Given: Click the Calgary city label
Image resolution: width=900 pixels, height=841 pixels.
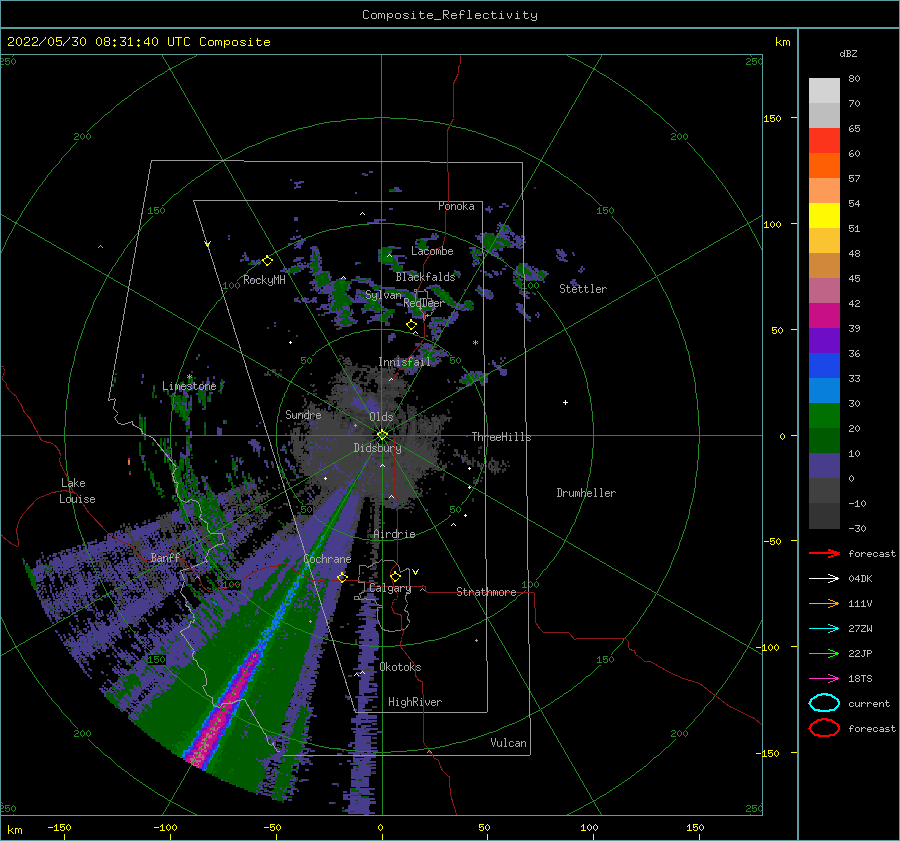Looking at the screenshot, I should point(390,588).
